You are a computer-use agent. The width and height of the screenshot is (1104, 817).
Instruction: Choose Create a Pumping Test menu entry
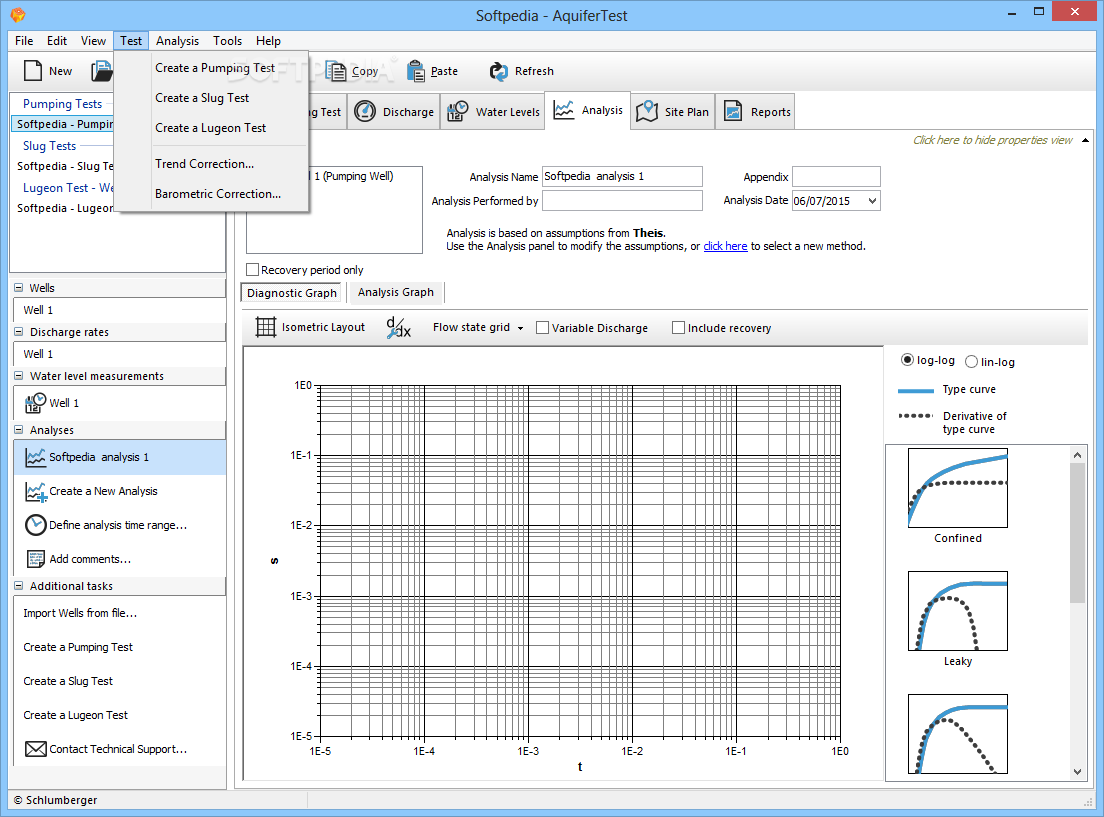click(x=215, y=68)
